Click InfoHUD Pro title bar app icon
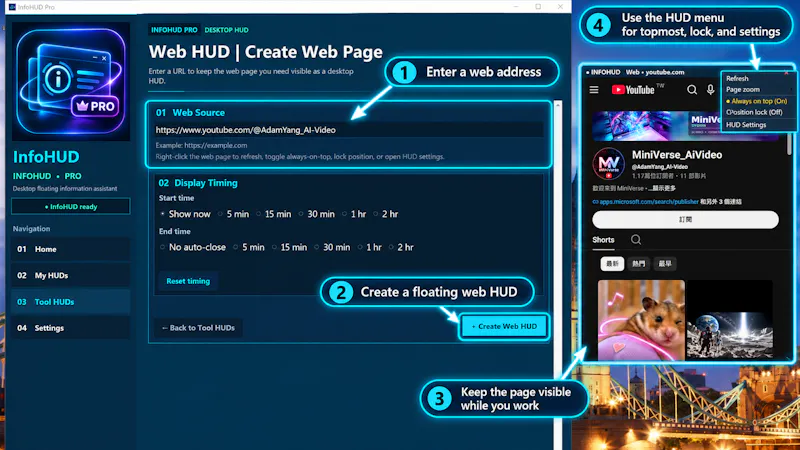This screenshot has width=800, height=450. (12, 7)
